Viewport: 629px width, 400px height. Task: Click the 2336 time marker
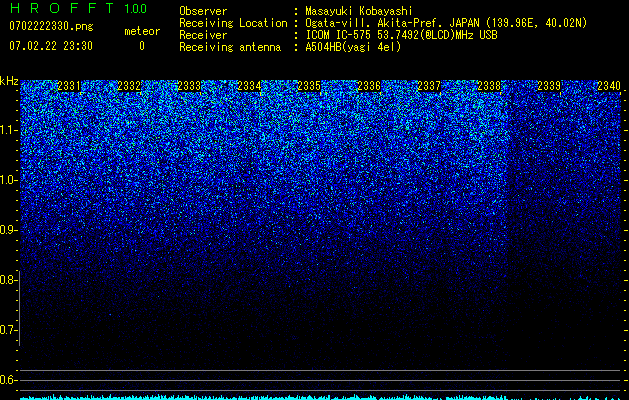coord(369,86)
